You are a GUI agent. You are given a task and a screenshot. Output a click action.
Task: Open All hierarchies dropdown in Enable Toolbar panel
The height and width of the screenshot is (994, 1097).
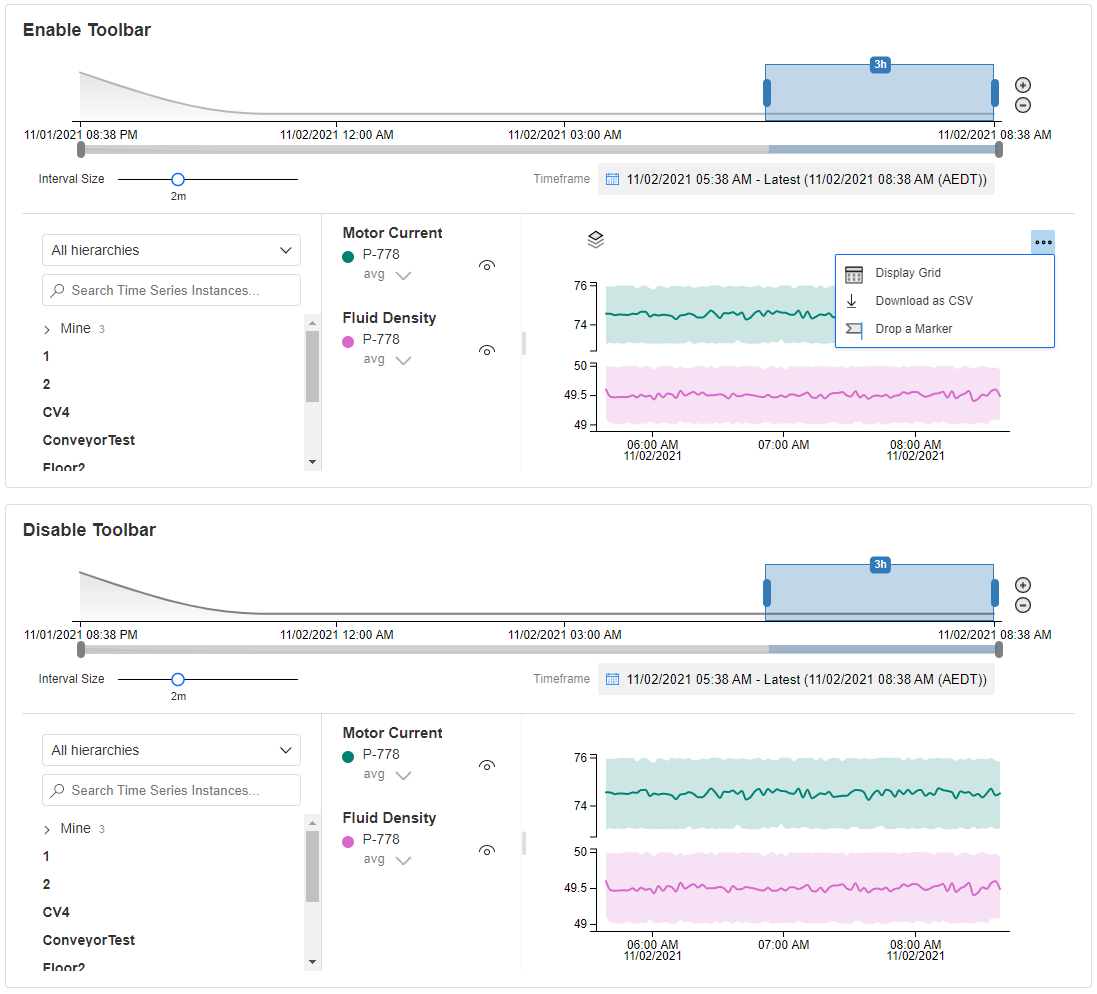click(171, 250)
